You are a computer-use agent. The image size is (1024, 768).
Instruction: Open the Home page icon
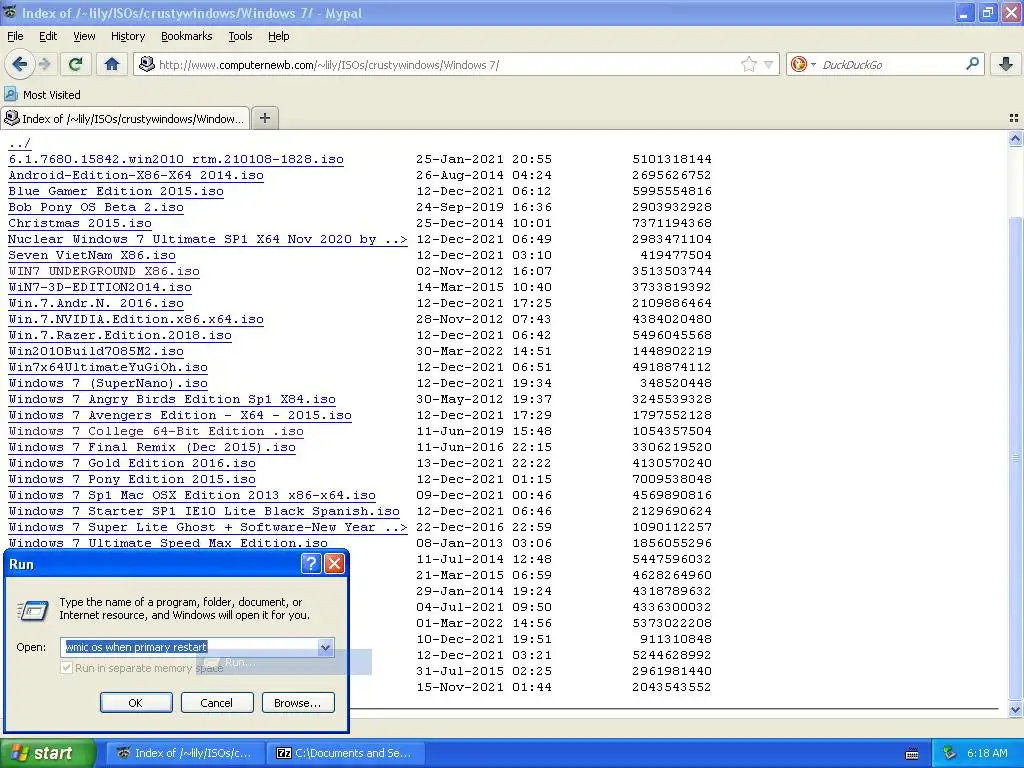tap(112, 64)
